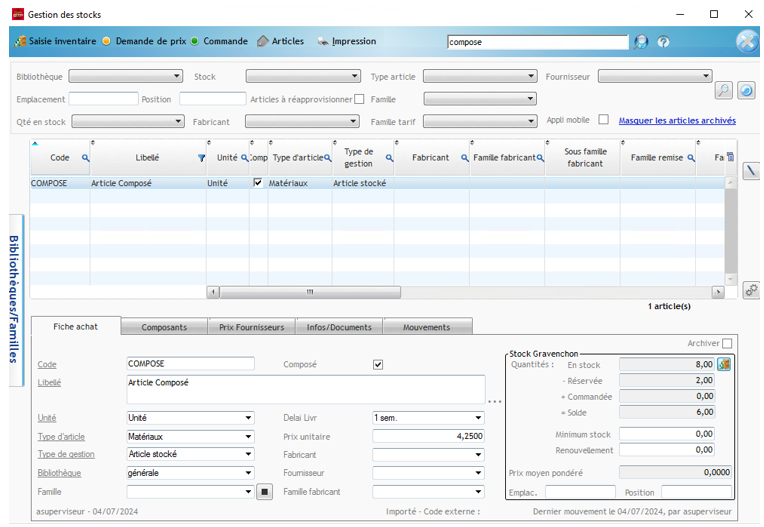Switch to the Mouvements tab
Screen dimensions: 764x527
427,327
